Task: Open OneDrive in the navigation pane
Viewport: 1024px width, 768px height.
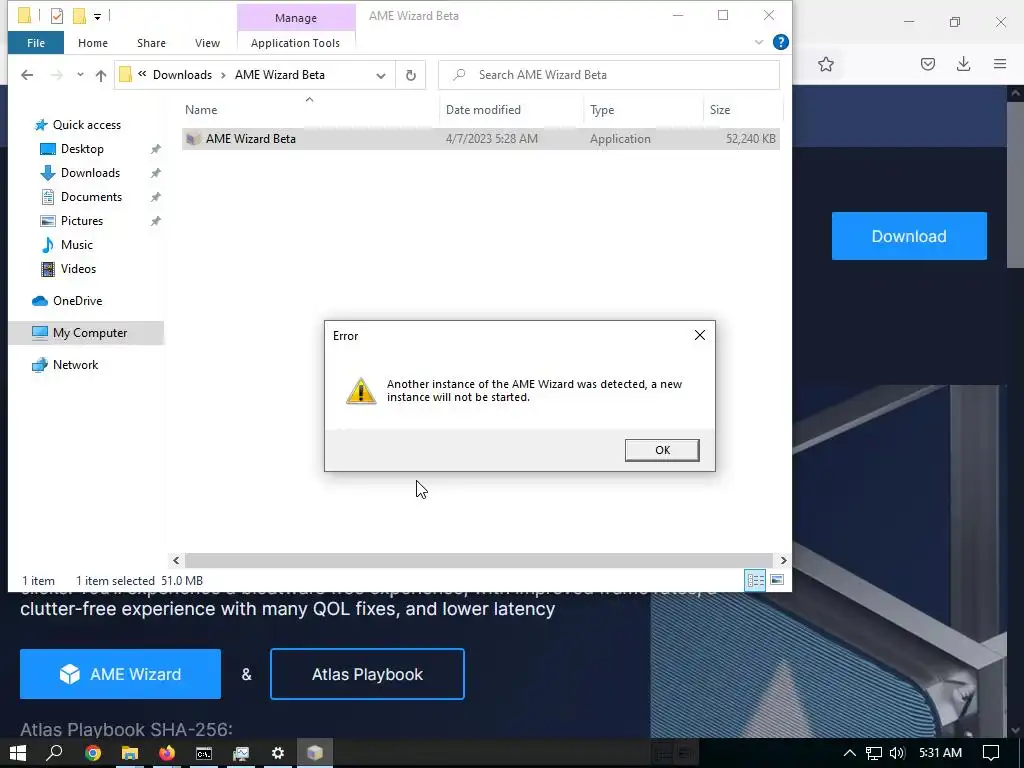Action: 78,301
